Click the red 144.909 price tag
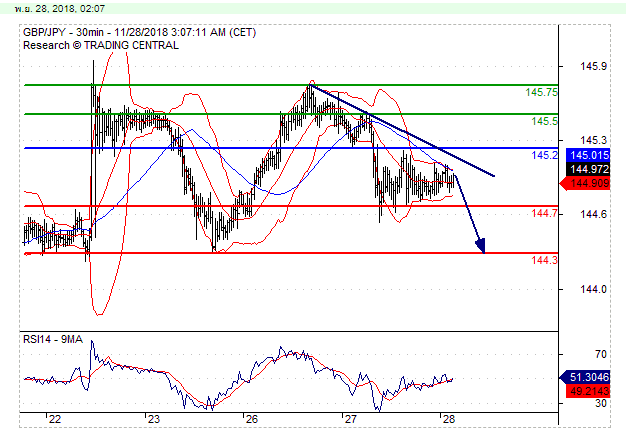 [588, 183]
